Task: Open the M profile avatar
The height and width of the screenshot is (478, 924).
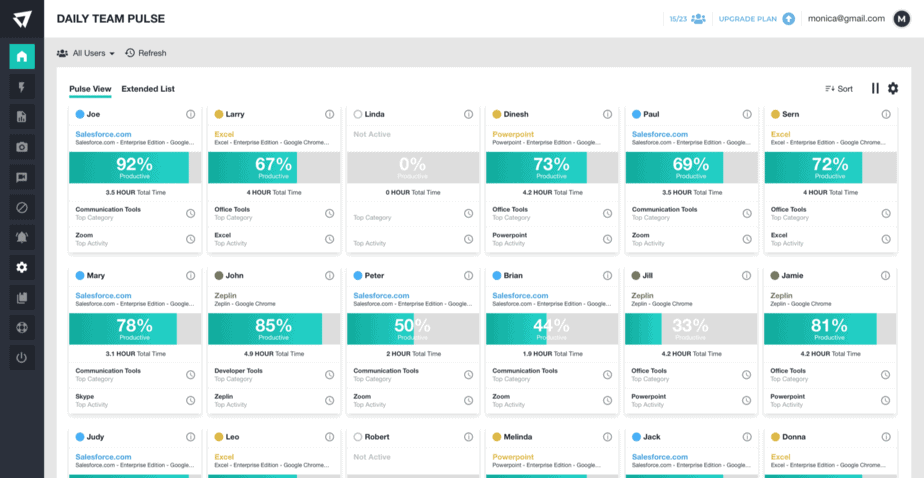Action: [902, 19]
